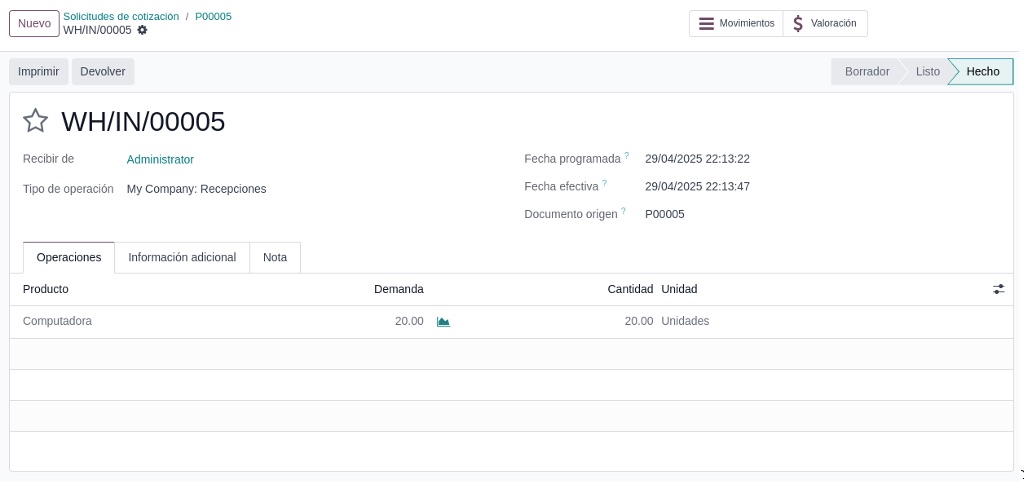Switch to Información adicional tab
The width and height of the screenshot is (1024, 482).
[182, 257]
